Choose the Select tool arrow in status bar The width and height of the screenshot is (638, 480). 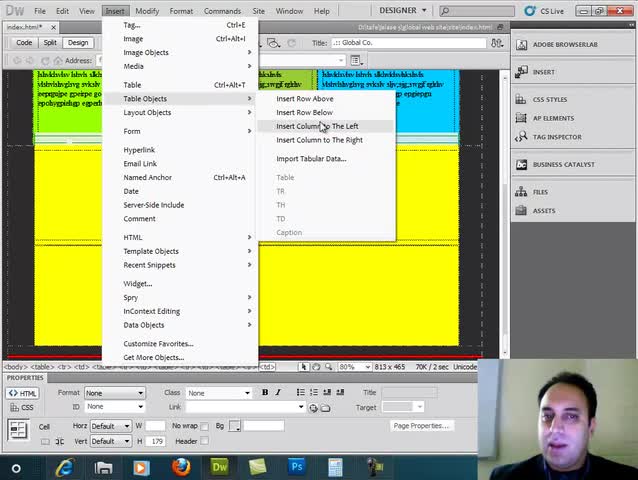pos(304,367)
